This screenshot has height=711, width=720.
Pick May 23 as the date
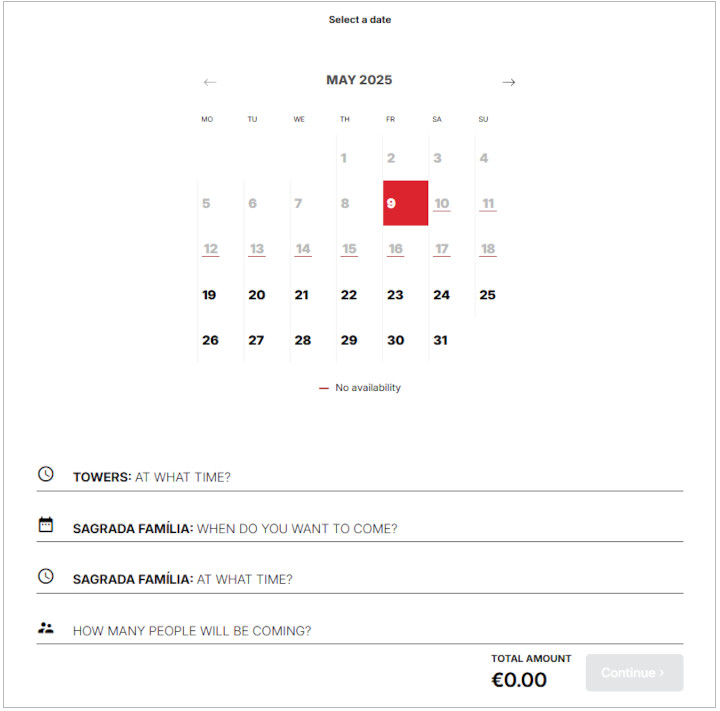(x=395, y=295)
